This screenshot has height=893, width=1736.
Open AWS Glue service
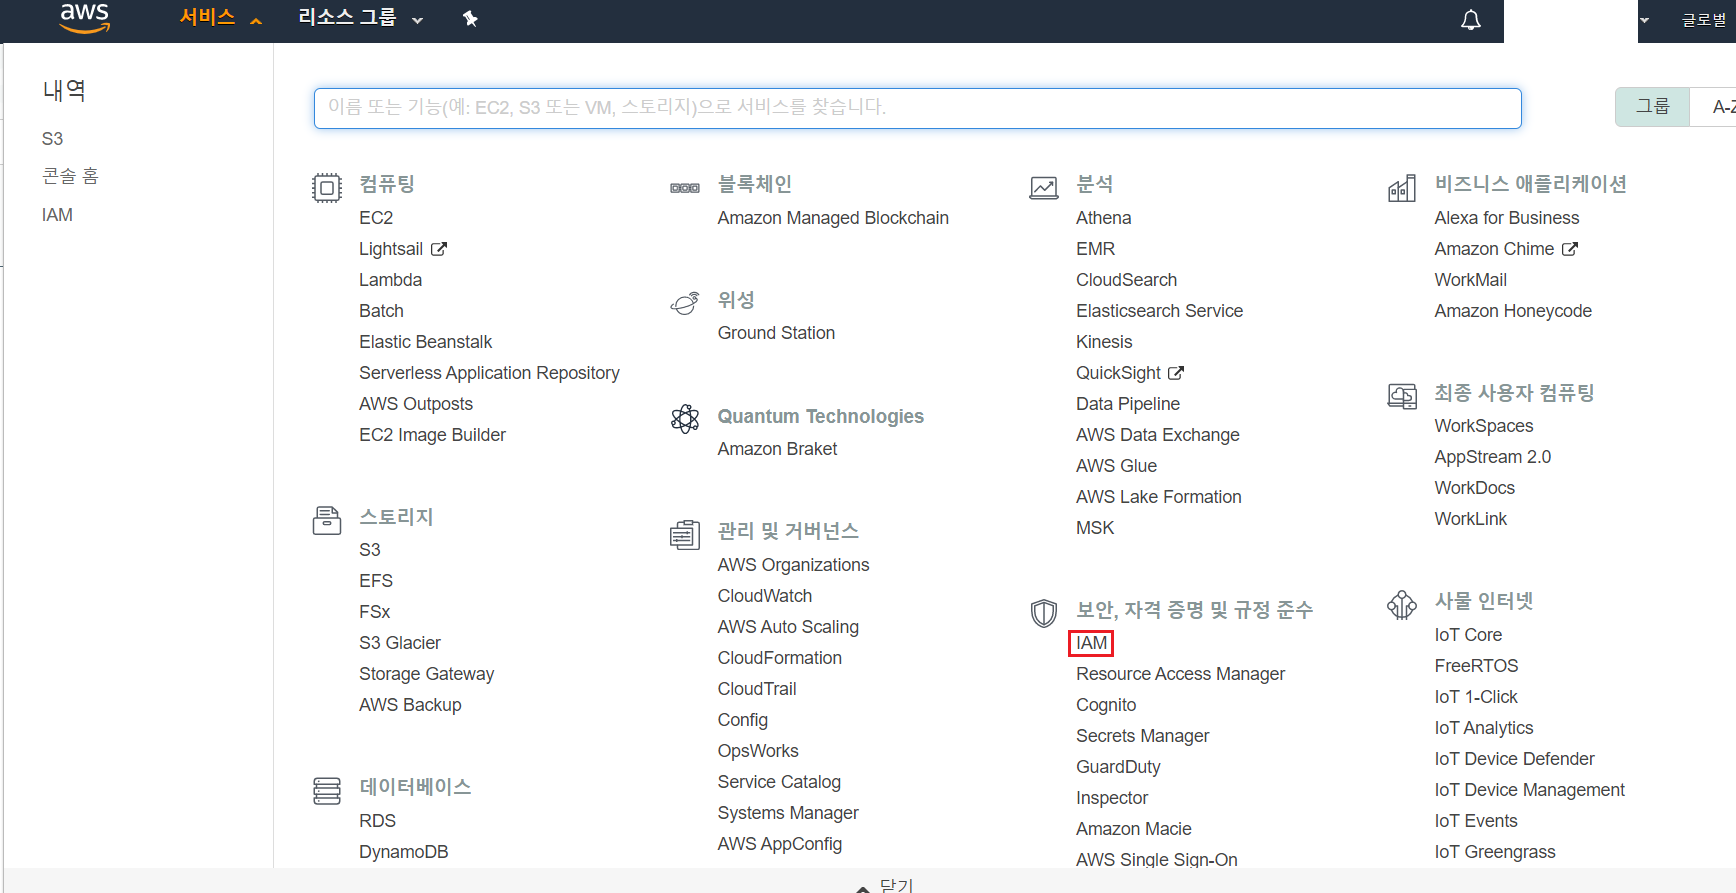[1116, 466]
